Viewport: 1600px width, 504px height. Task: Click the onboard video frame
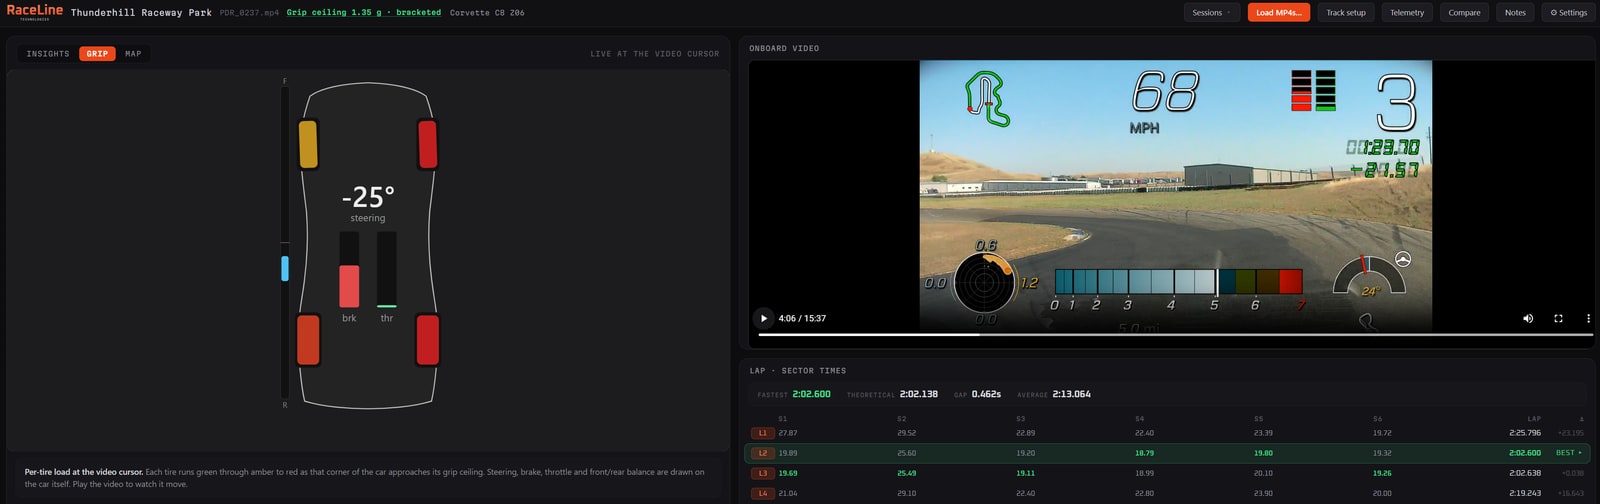click(1176, 196)
